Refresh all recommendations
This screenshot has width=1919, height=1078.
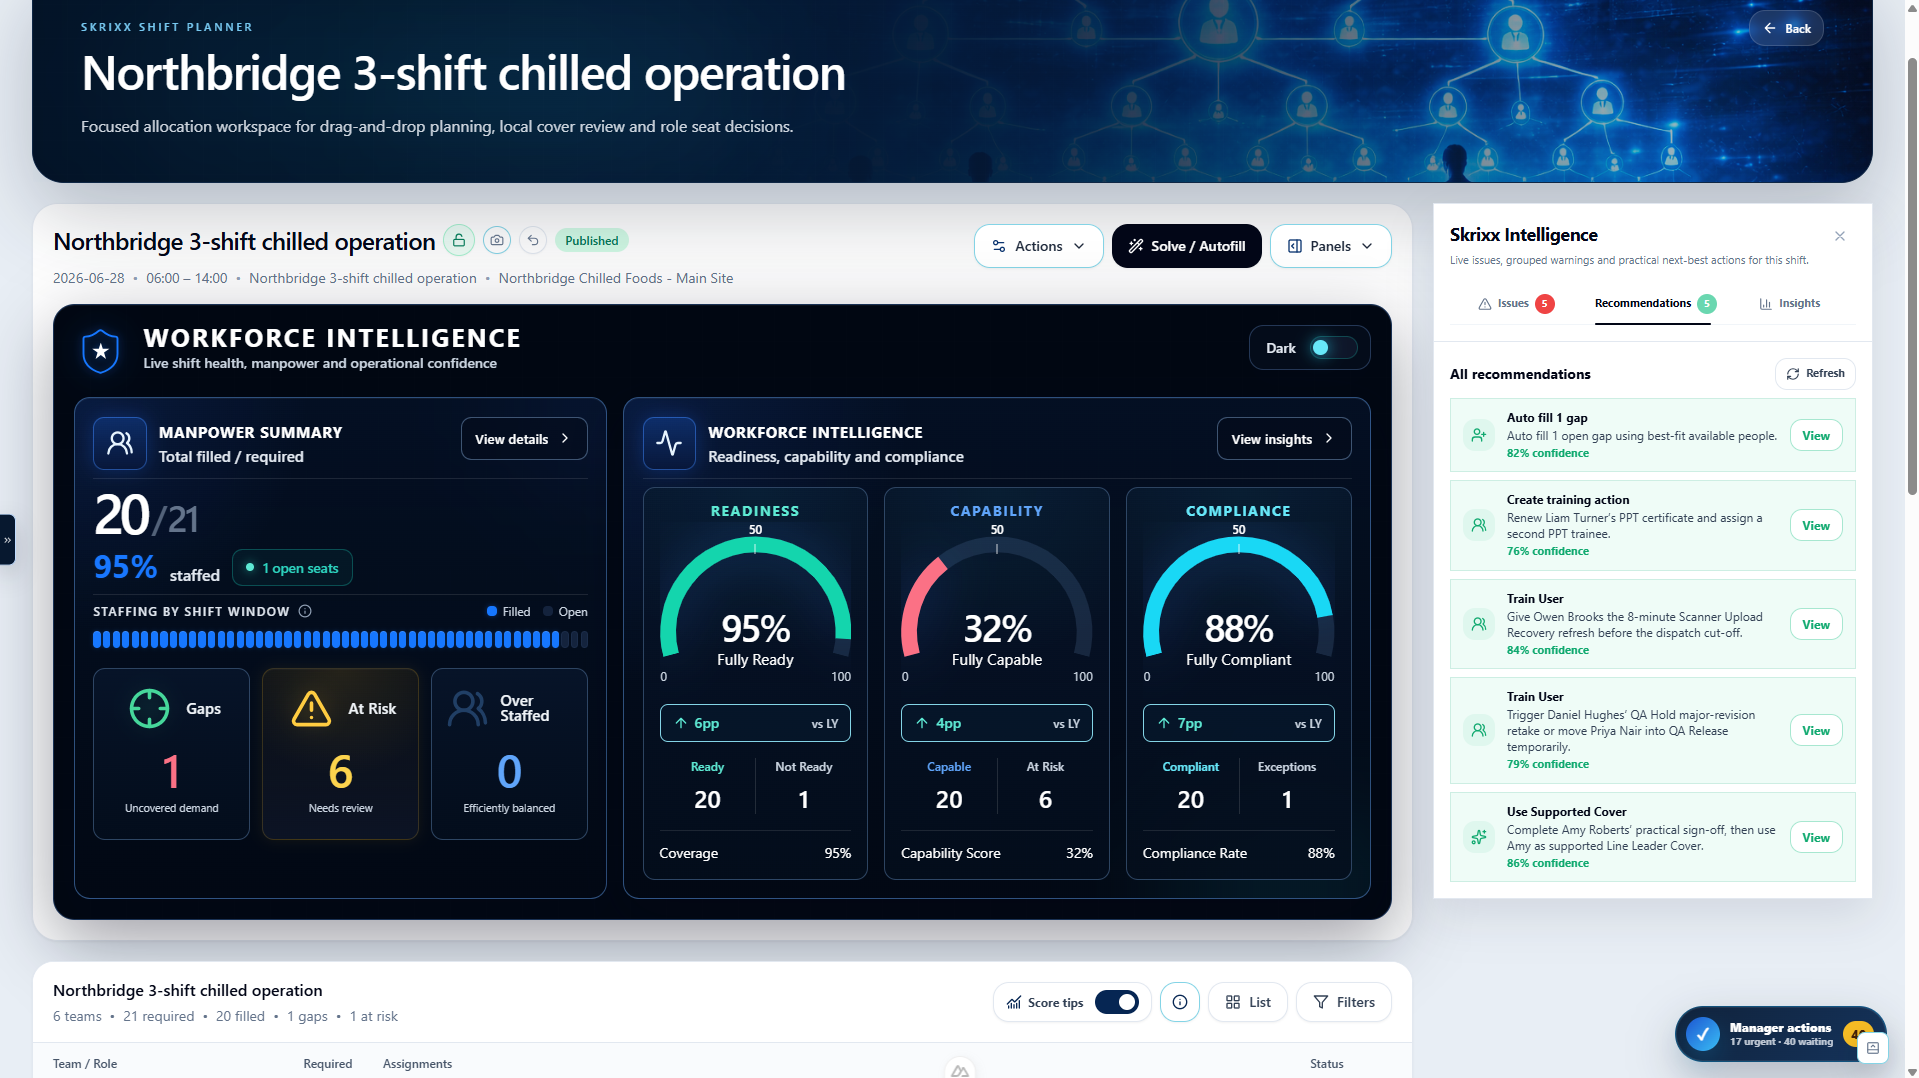1815,373
